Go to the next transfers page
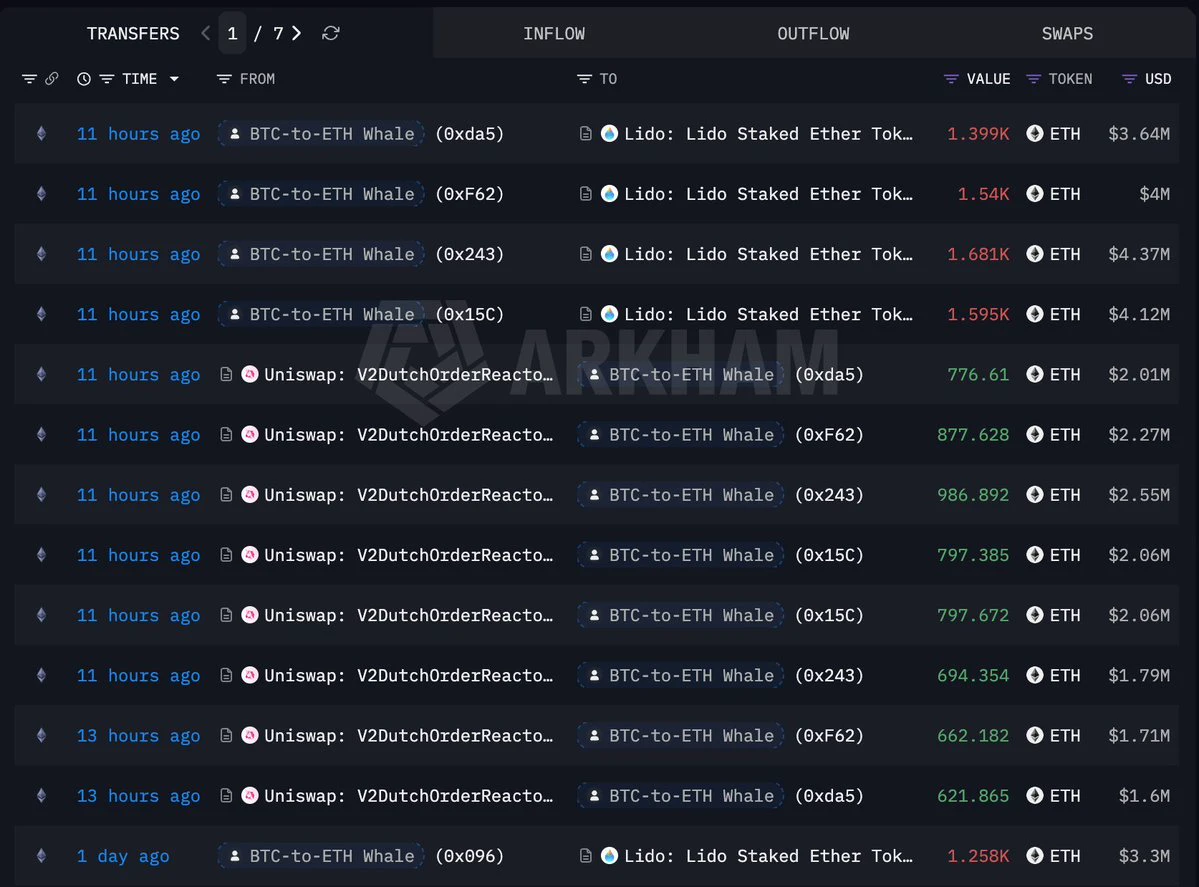Screen dimensions: 1199x887 296,33
